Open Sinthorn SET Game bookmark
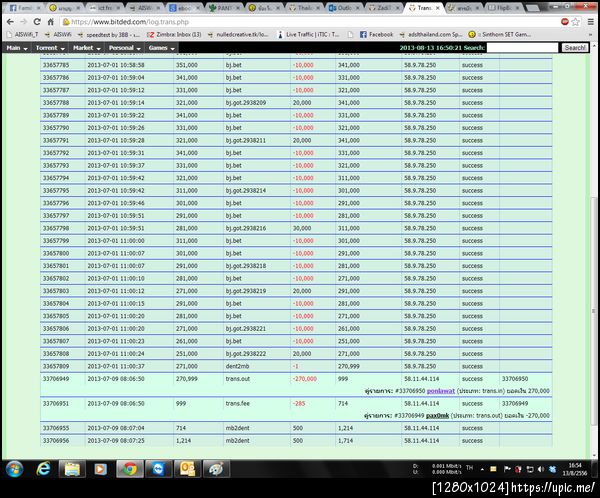Image resolution: width=600 pixels, height=498 pixels. pyautogui.click(x=500, y=34)
